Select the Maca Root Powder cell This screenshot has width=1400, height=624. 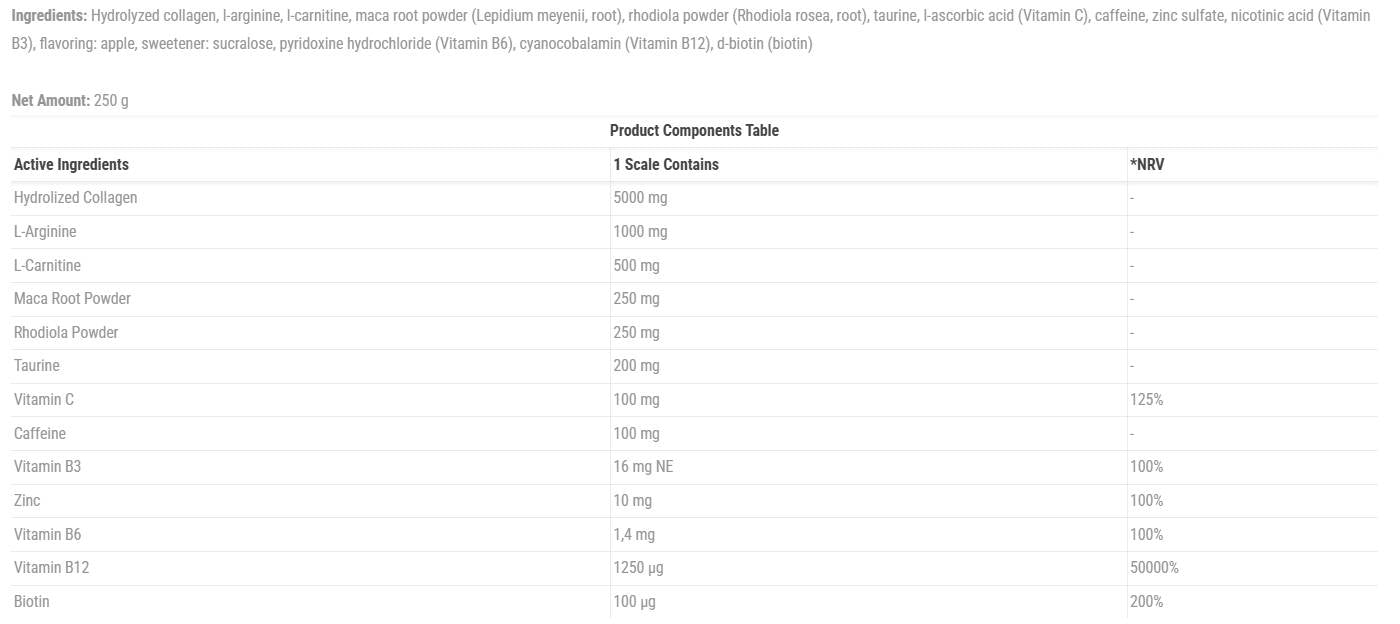click(72, 299)
